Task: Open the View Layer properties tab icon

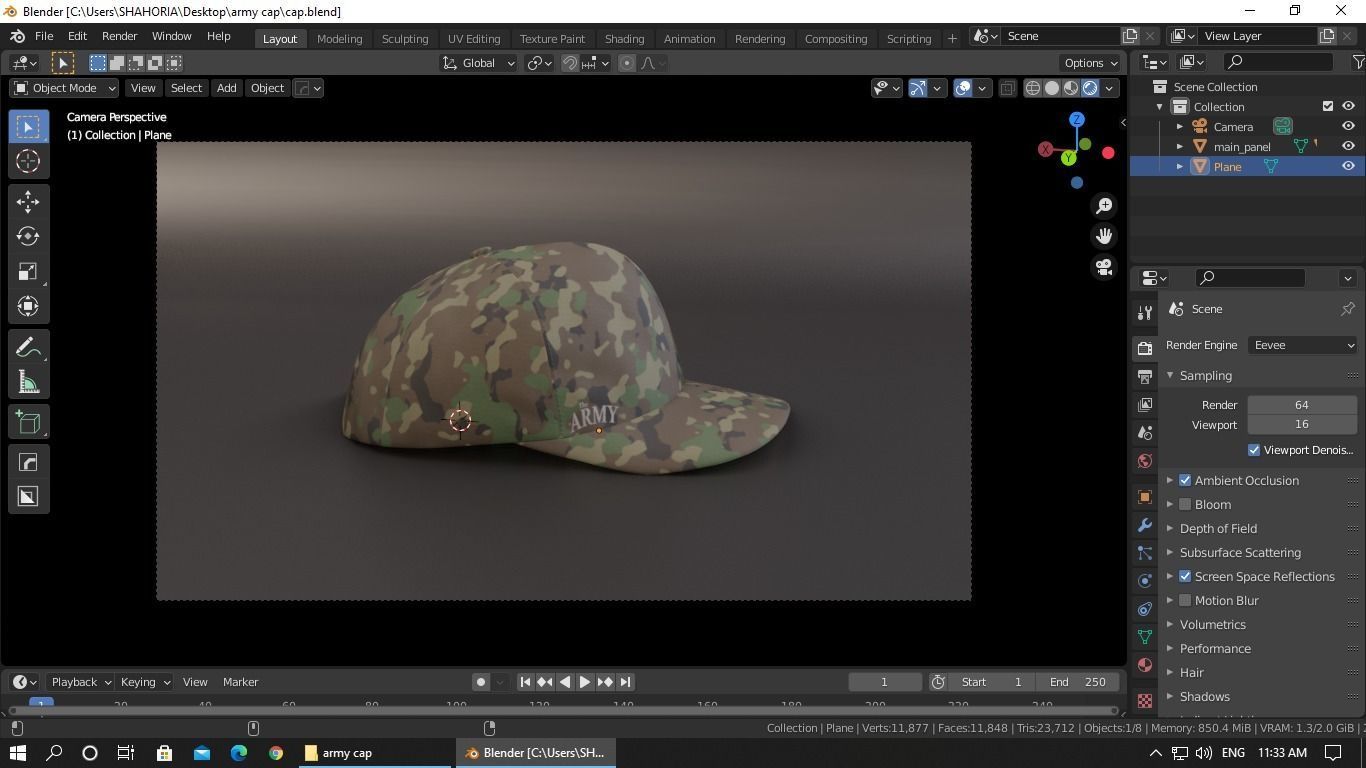Action: 1145,405
